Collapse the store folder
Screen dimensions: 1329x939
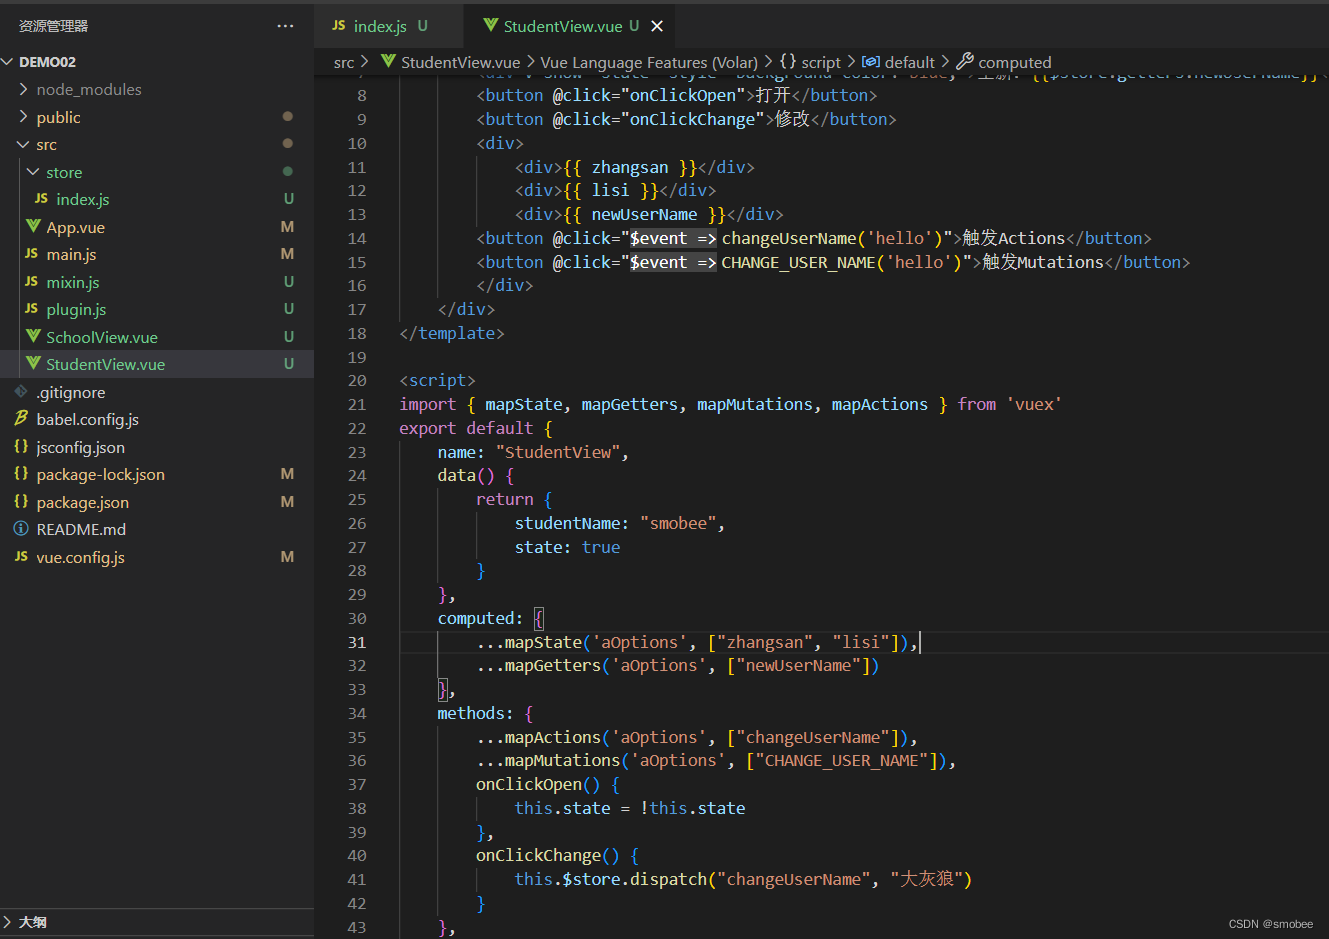(33, 172)
